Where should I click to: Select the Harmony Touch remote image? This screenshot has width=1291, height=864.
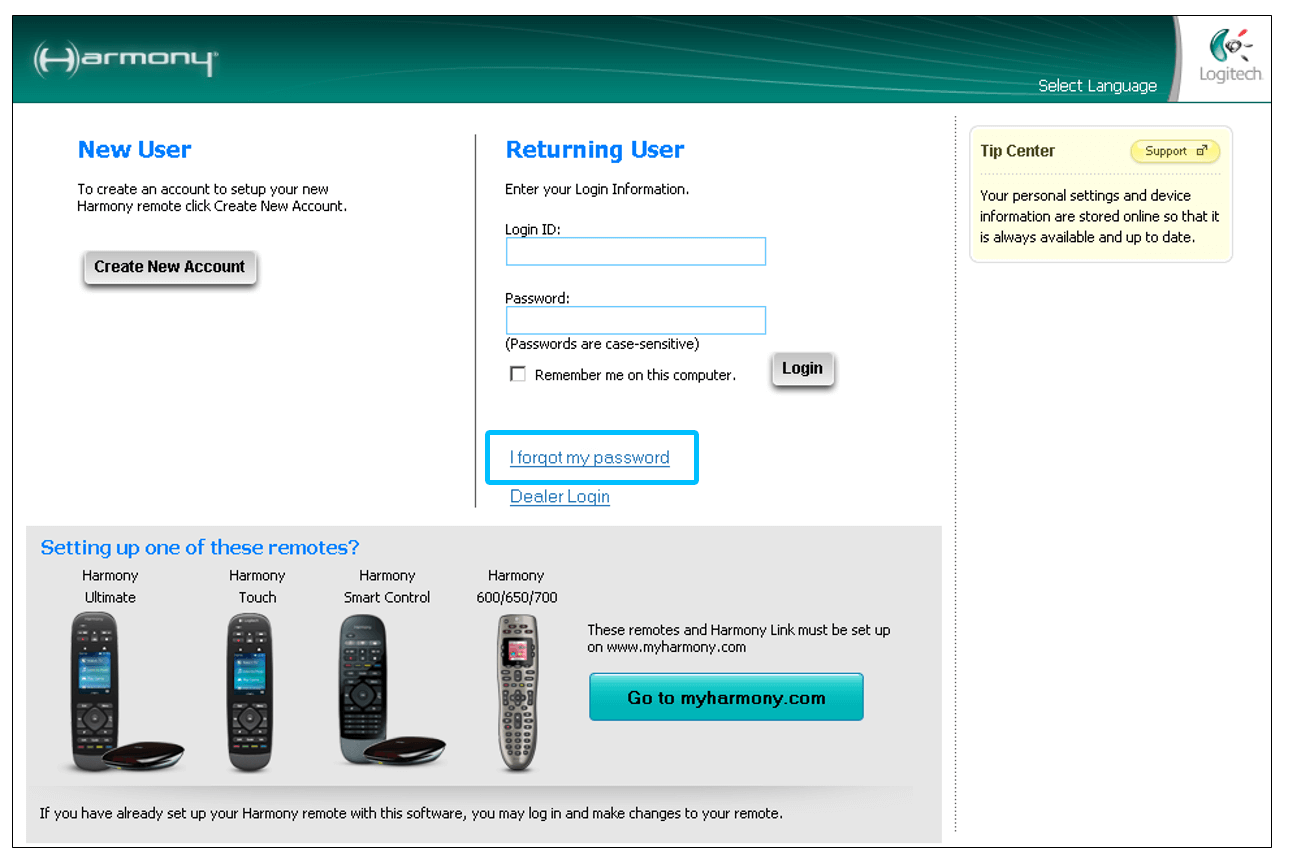point(251,692)
